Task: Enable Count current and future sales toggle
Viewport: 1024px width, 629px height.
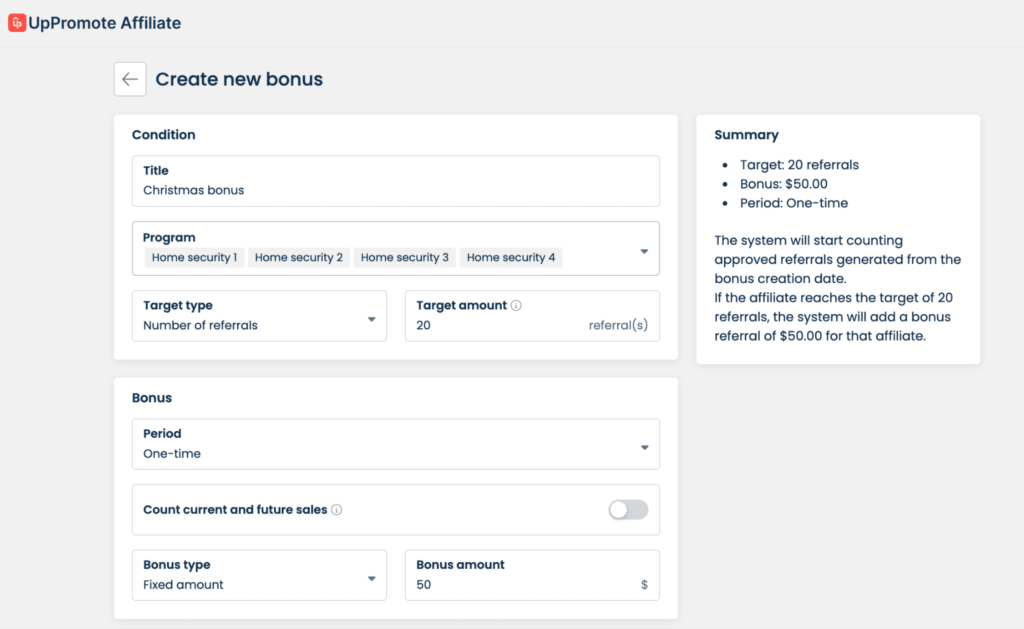Action: pos(628,510)
